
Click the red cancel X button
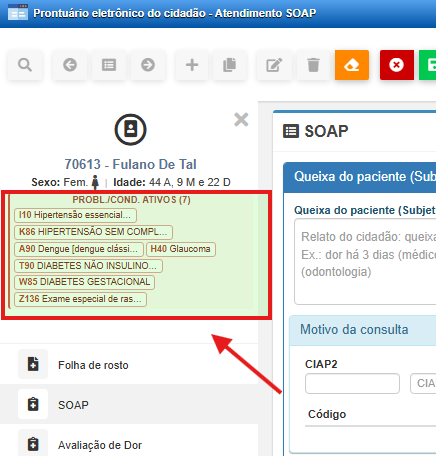397,65
